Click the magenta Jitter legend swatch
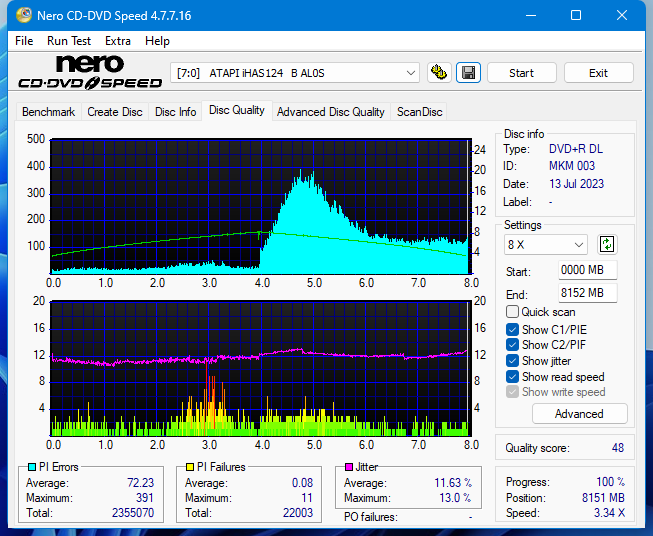The image size is (653, 536). click(x=349, y=467)
